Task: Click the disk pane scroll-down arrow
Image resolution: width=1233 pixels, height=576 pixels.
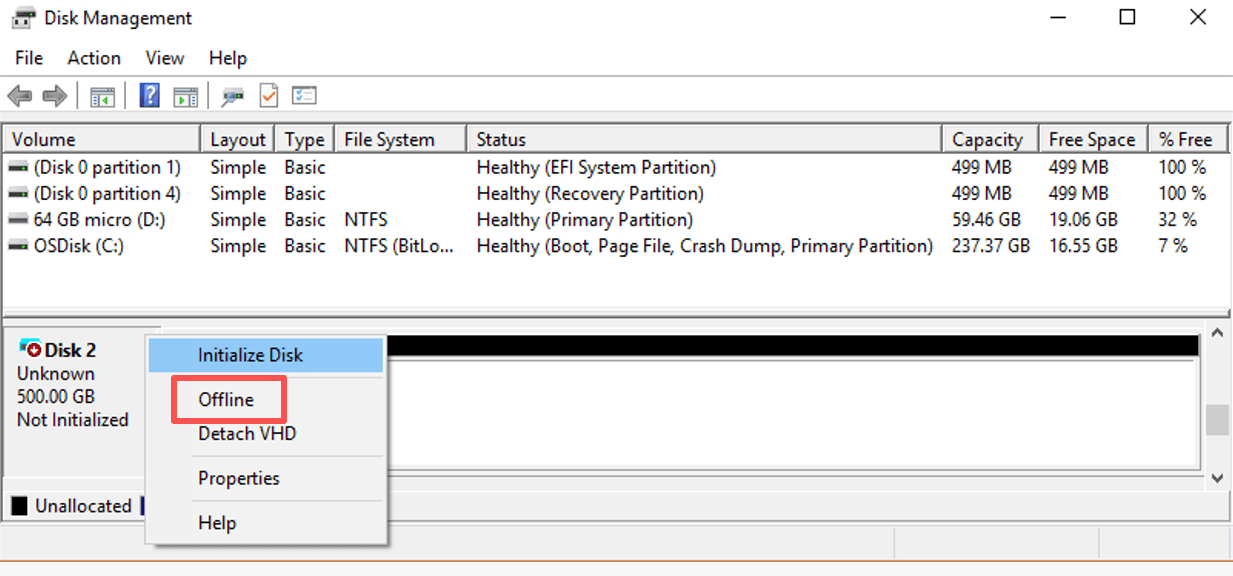Action: tap(1217, 478)
